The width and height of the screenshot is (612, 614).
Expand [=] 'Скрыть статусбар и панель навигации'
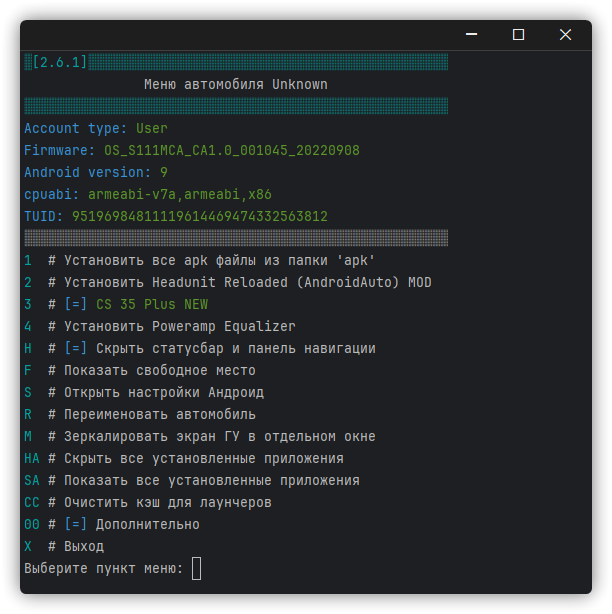click(236, 349)
